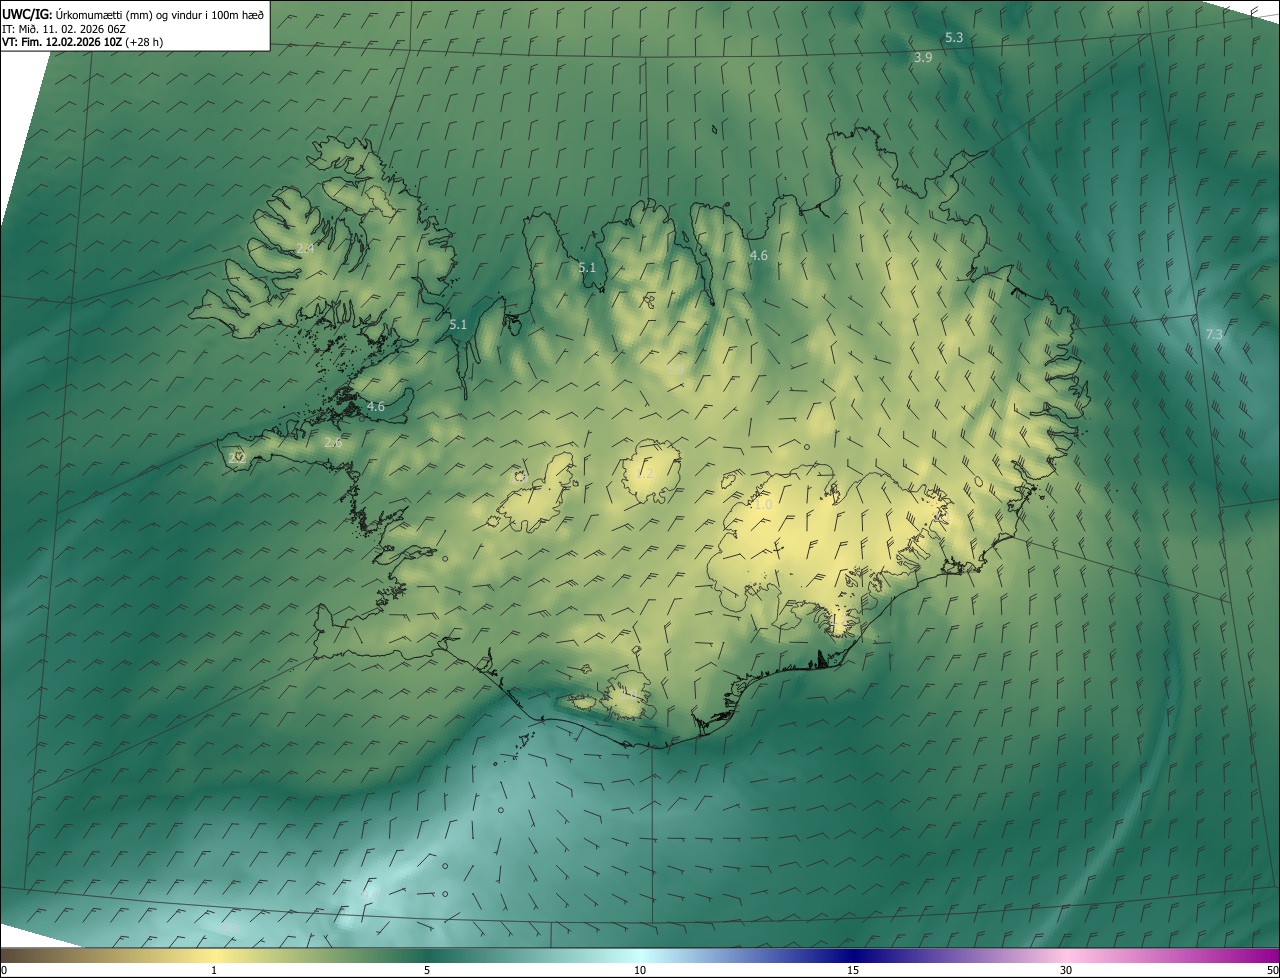Click the color scale tick label 0
The image size is (1280, 978).
tap(4, 971)
